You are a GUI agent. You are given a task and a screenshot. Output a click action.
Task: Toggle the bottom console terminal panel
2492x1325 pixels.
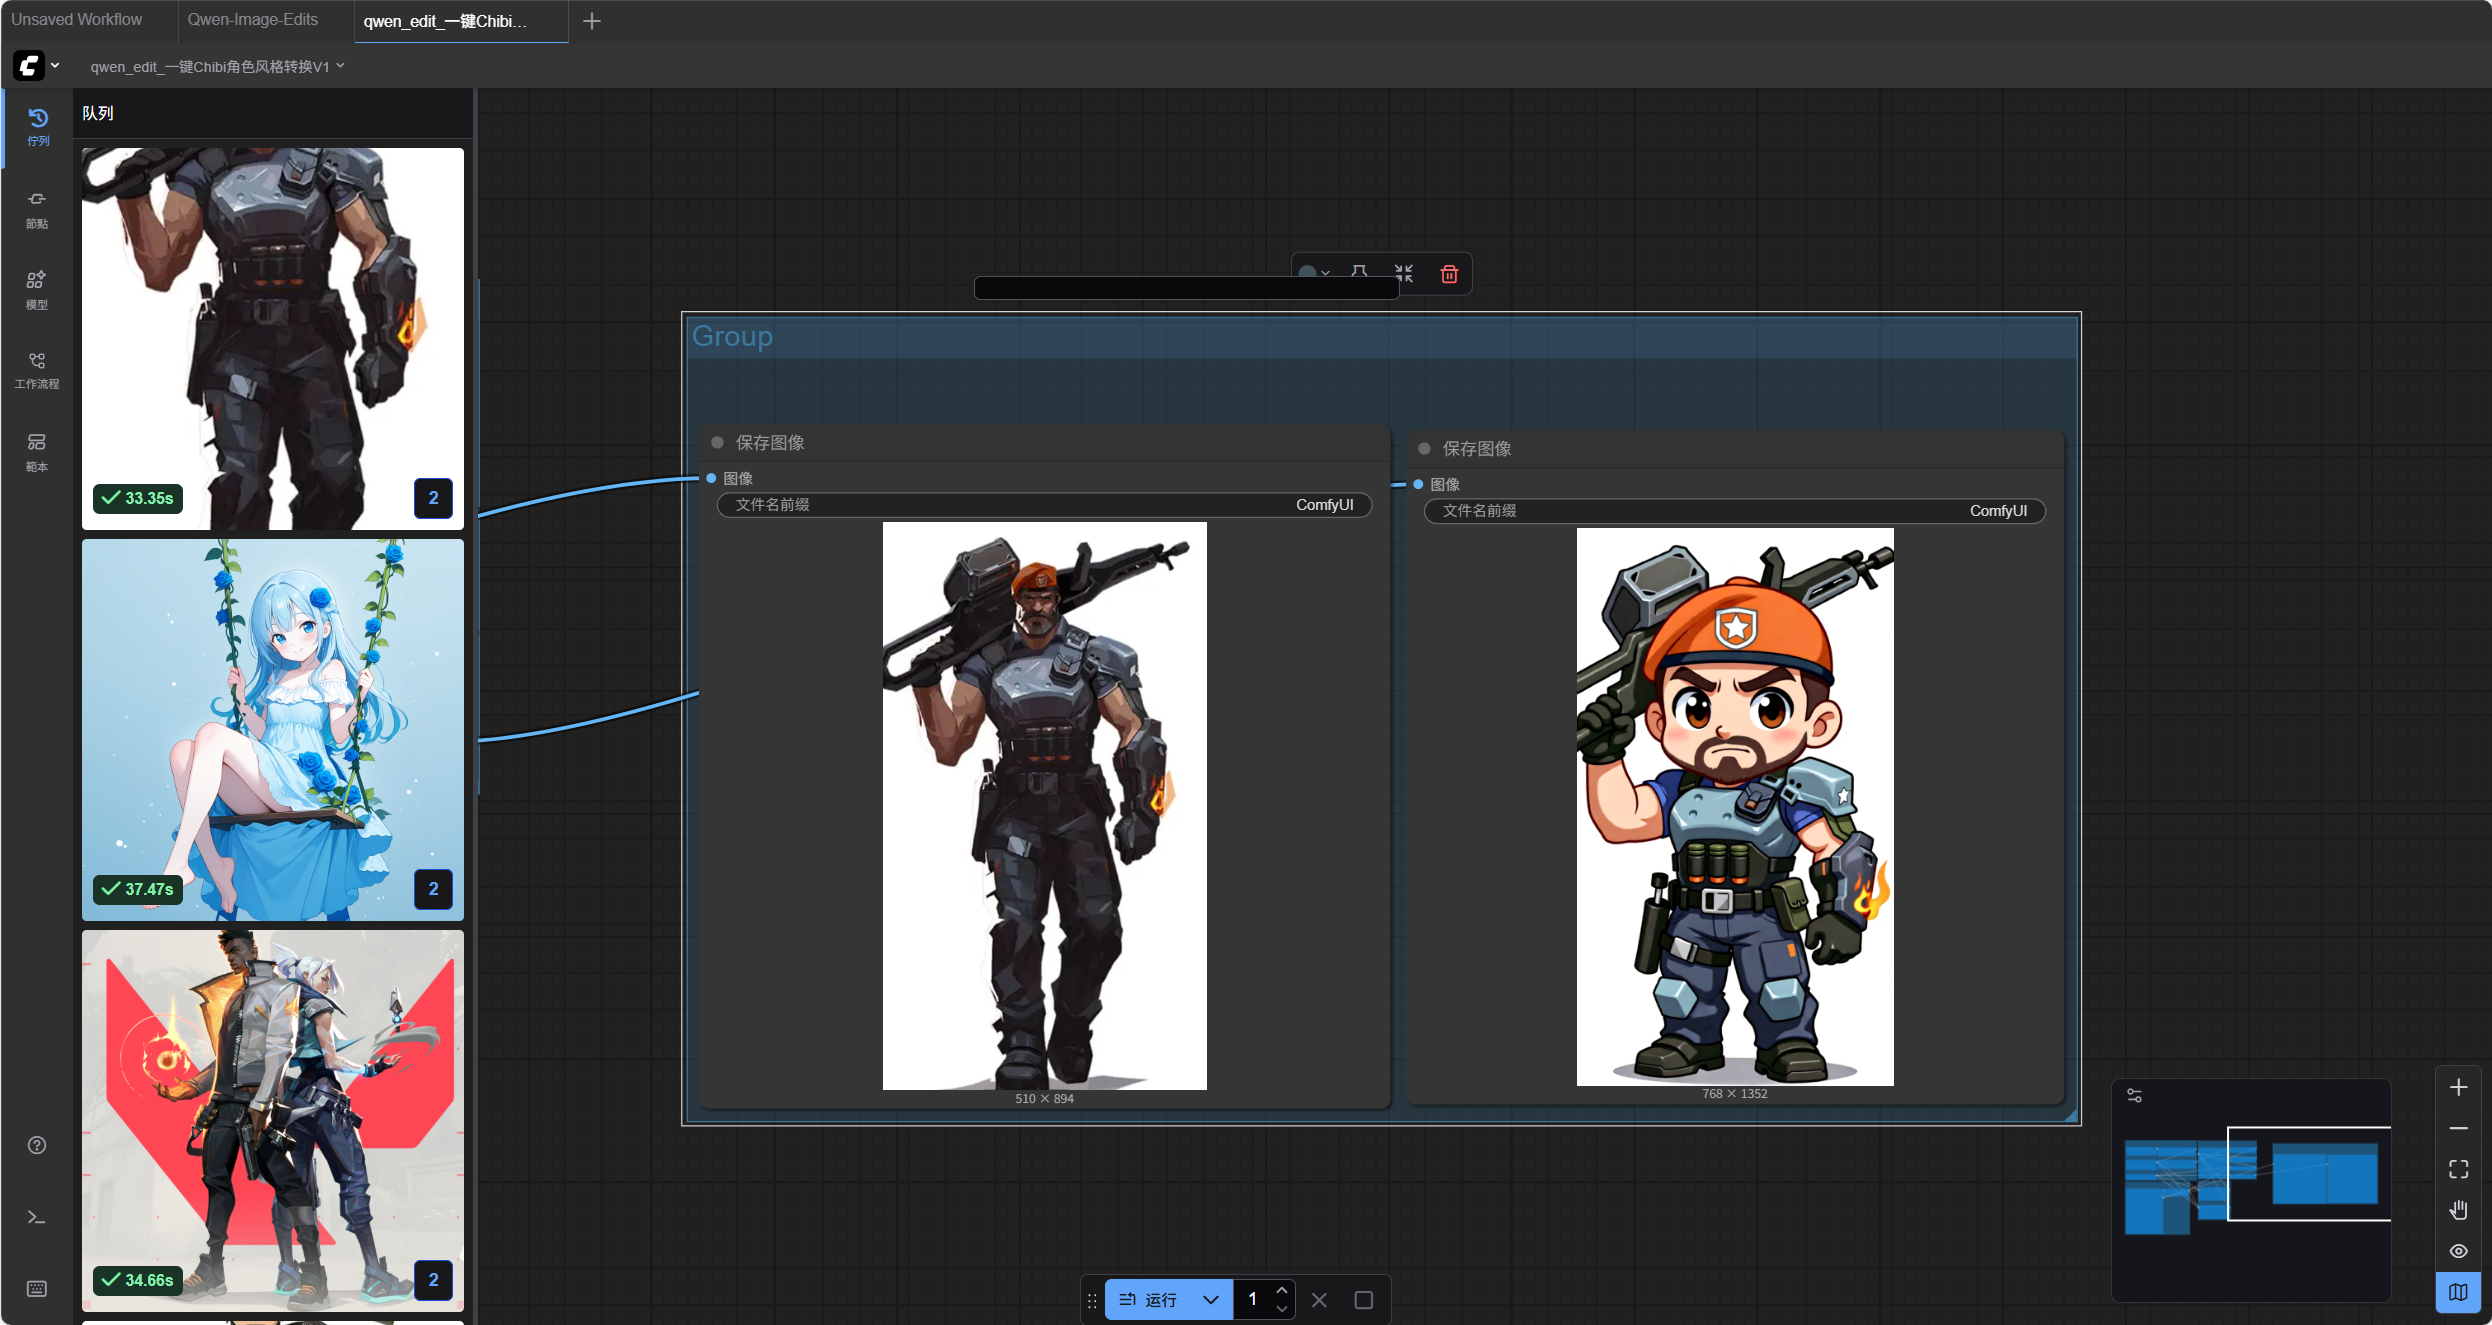(37, 1217)
